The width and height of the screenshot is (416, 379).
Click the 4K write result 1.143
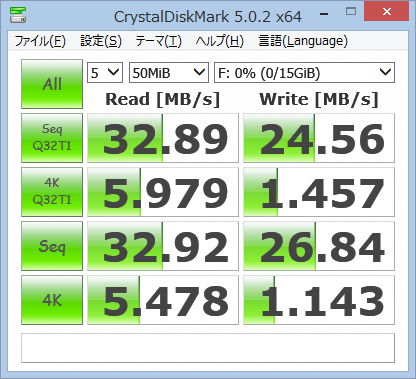coord(319,300)
